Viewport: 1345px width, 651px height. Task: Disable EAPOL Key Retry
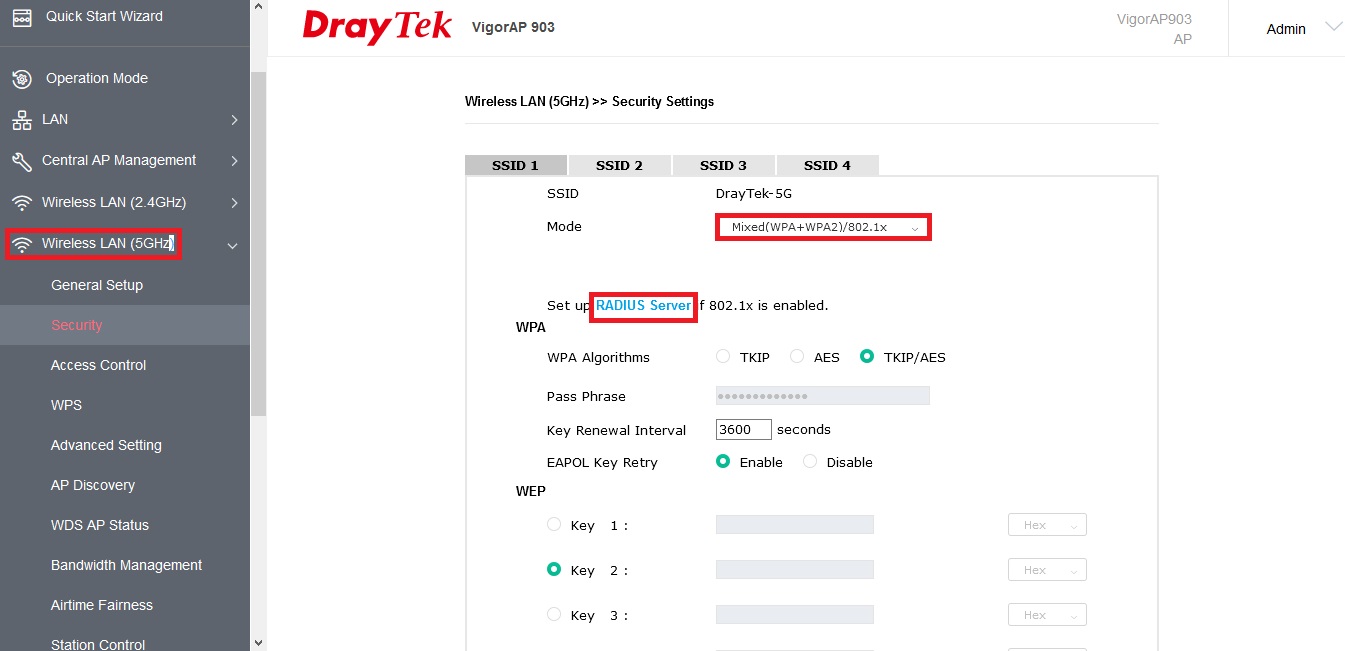tap(810, 462)
